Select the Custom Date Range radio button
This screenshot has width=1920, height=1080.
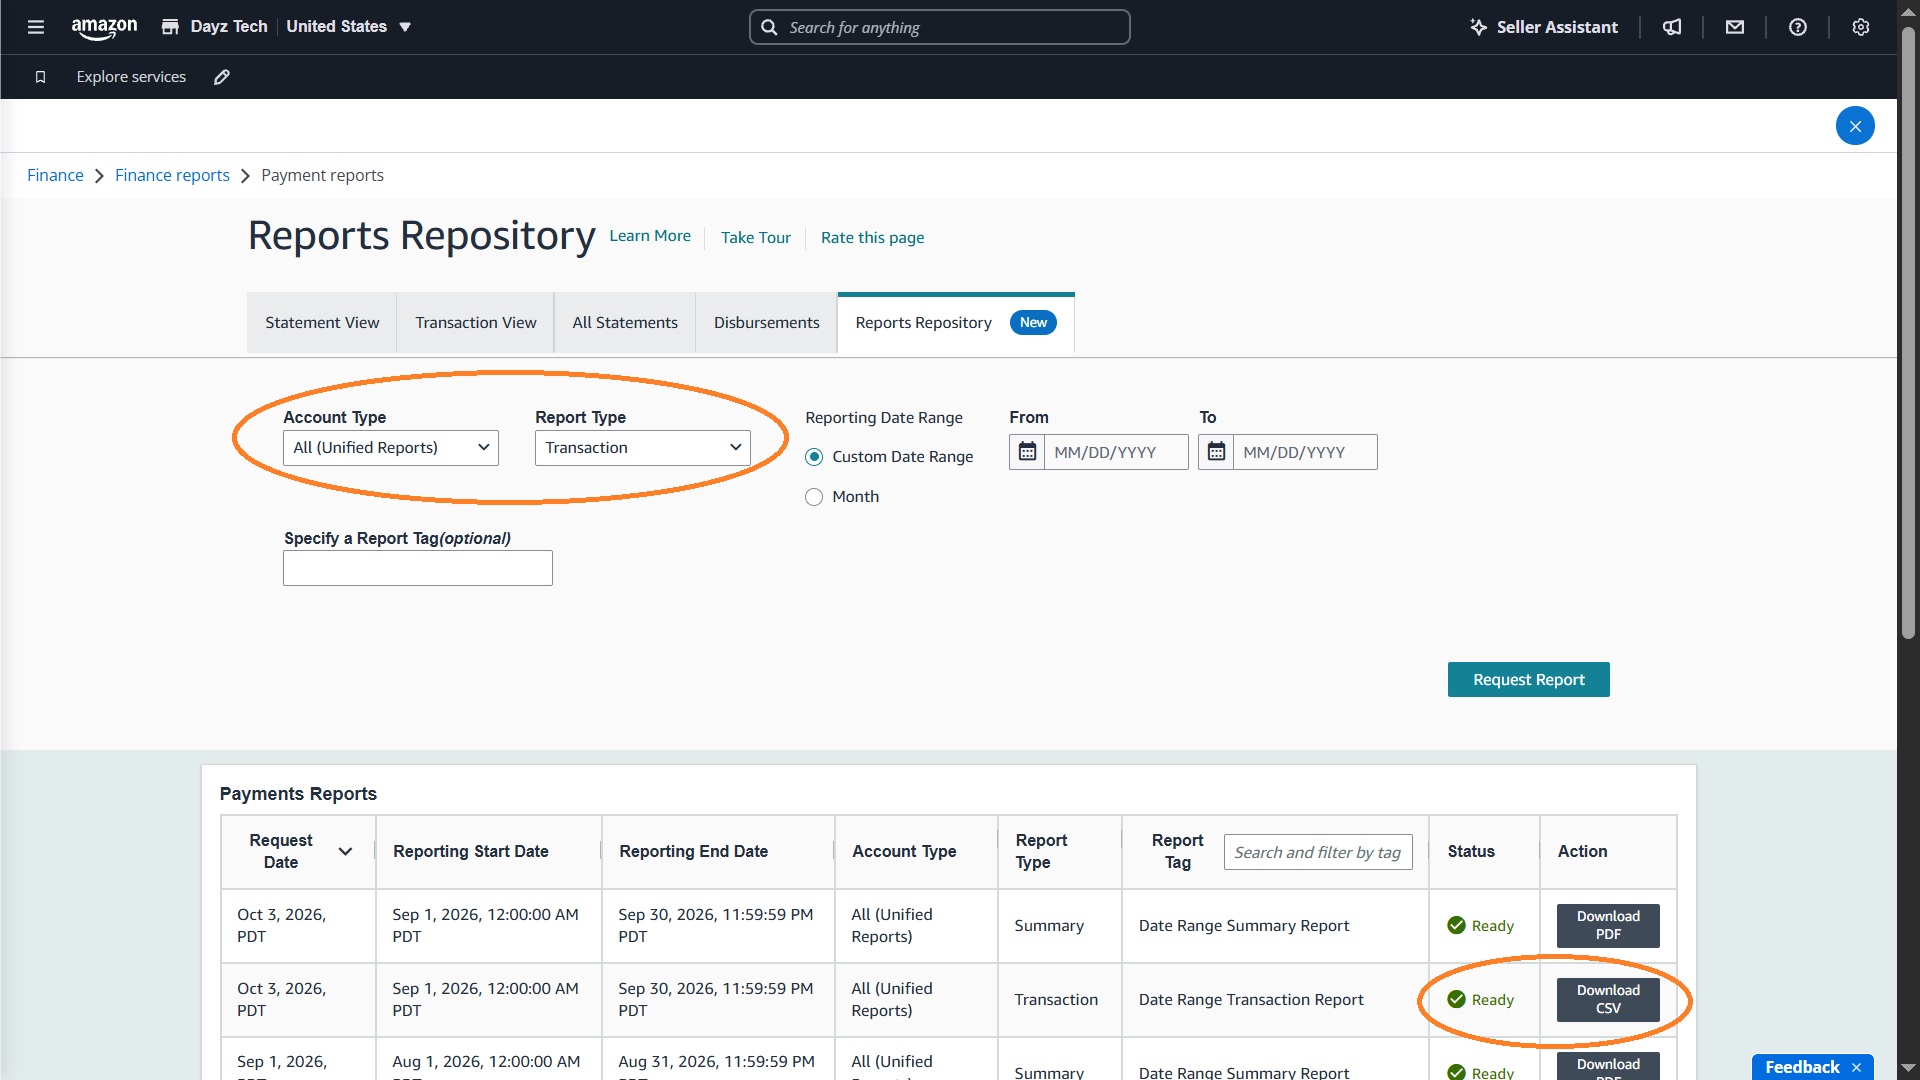coord(814,457)
